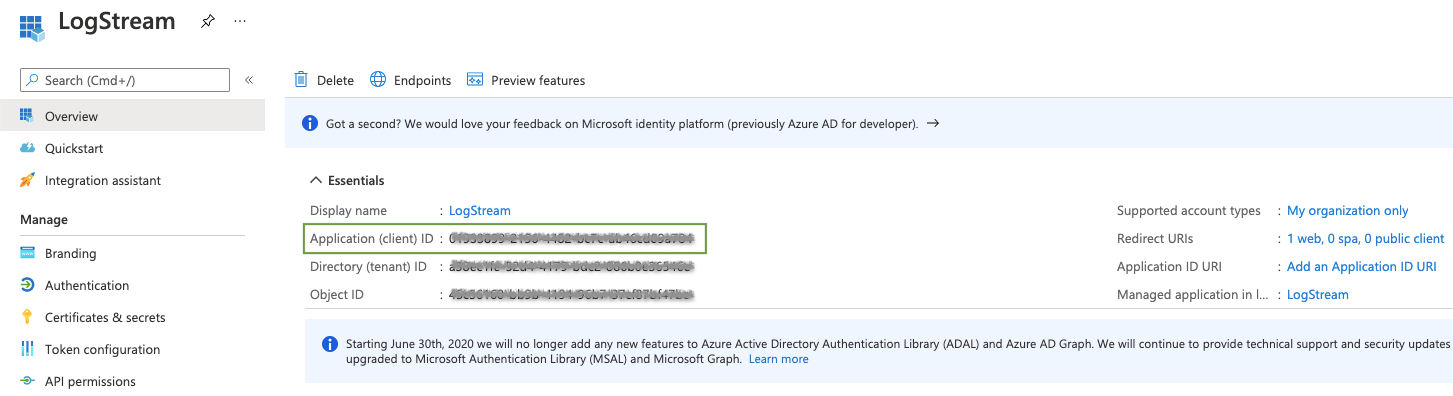The image size is (1453, 396).
Task: Focus the Search (Cmd+/) field
Action: tap(125, 80)
